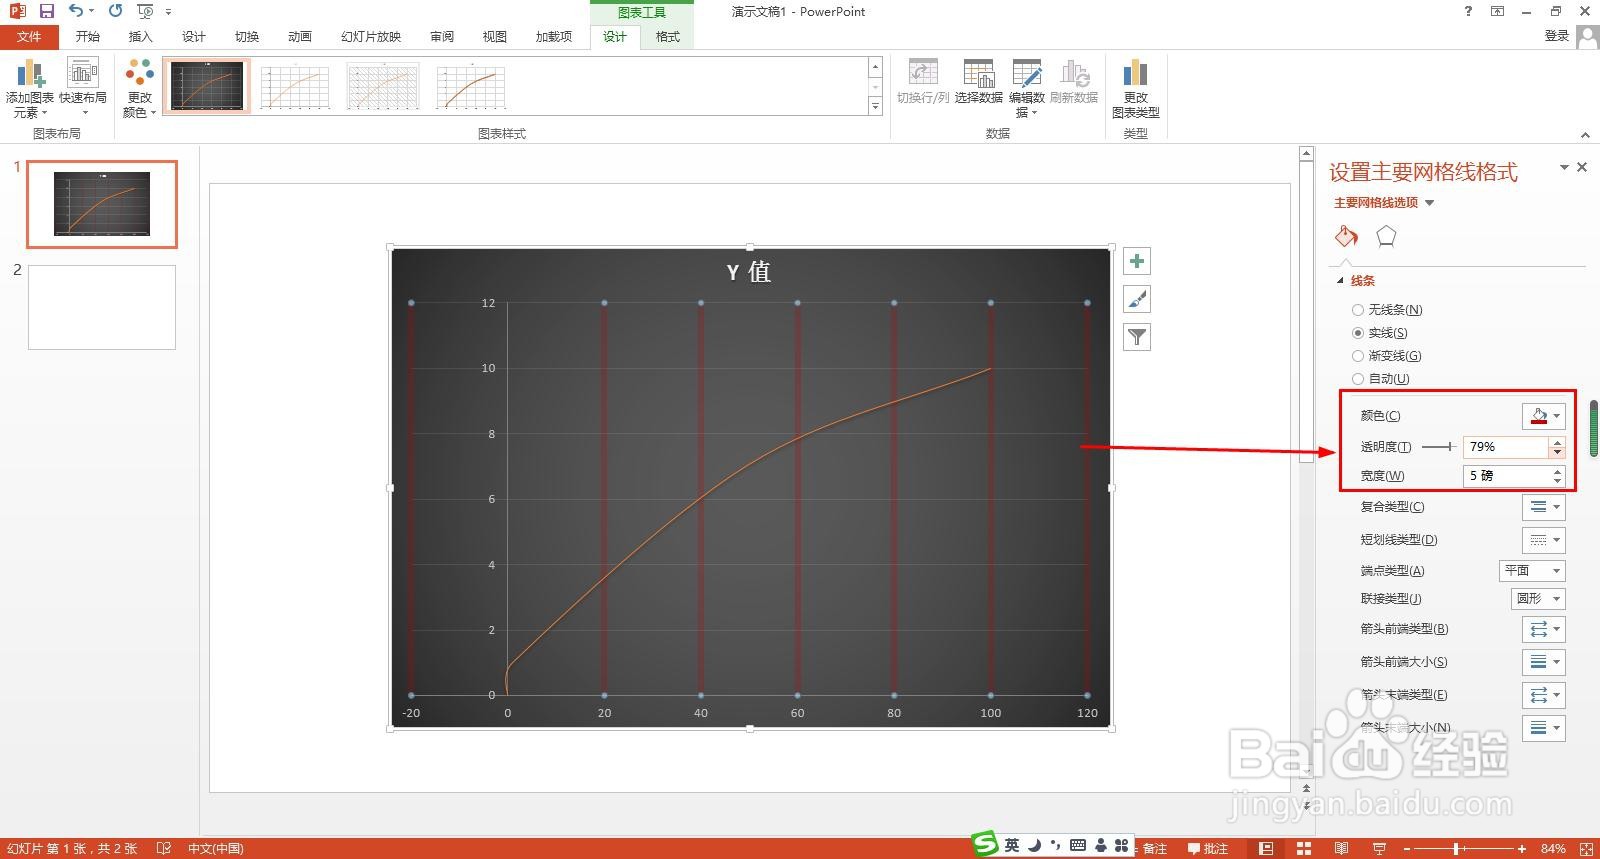
Task: Open Compound type (复合类型) dropdown
Action: (x=1544, y=507)
